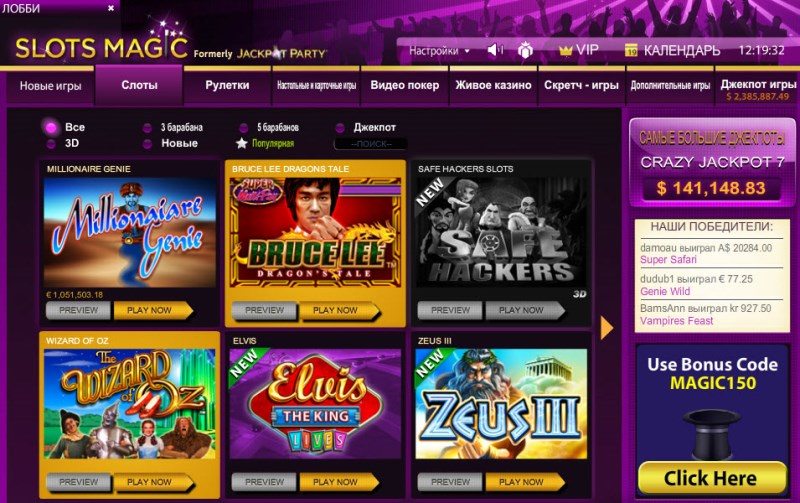800x503 pixels.
Task: Expand the Настройки dropdown
Action: pos(439,51)
